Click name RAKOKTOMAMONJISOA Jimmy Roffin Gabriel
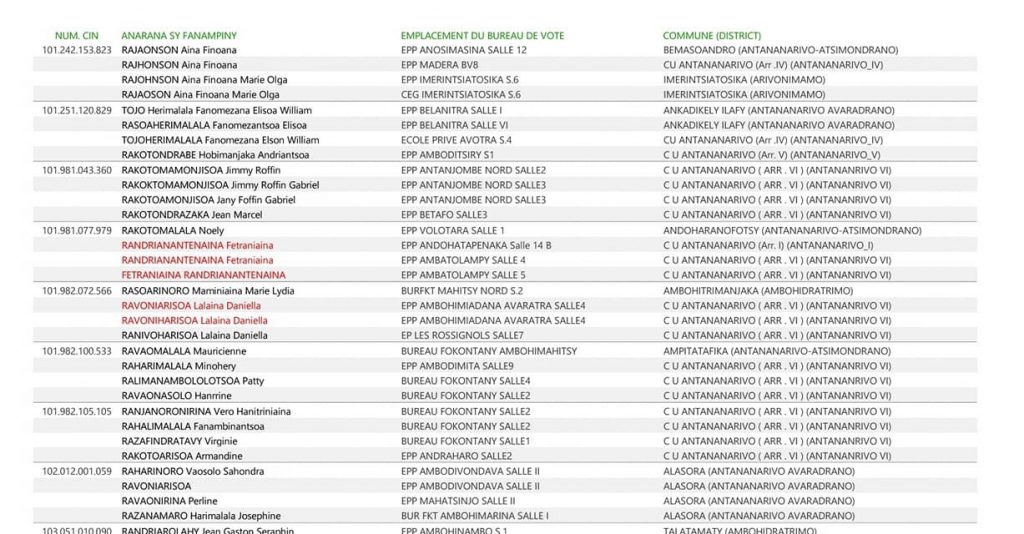 pos(221,185)
